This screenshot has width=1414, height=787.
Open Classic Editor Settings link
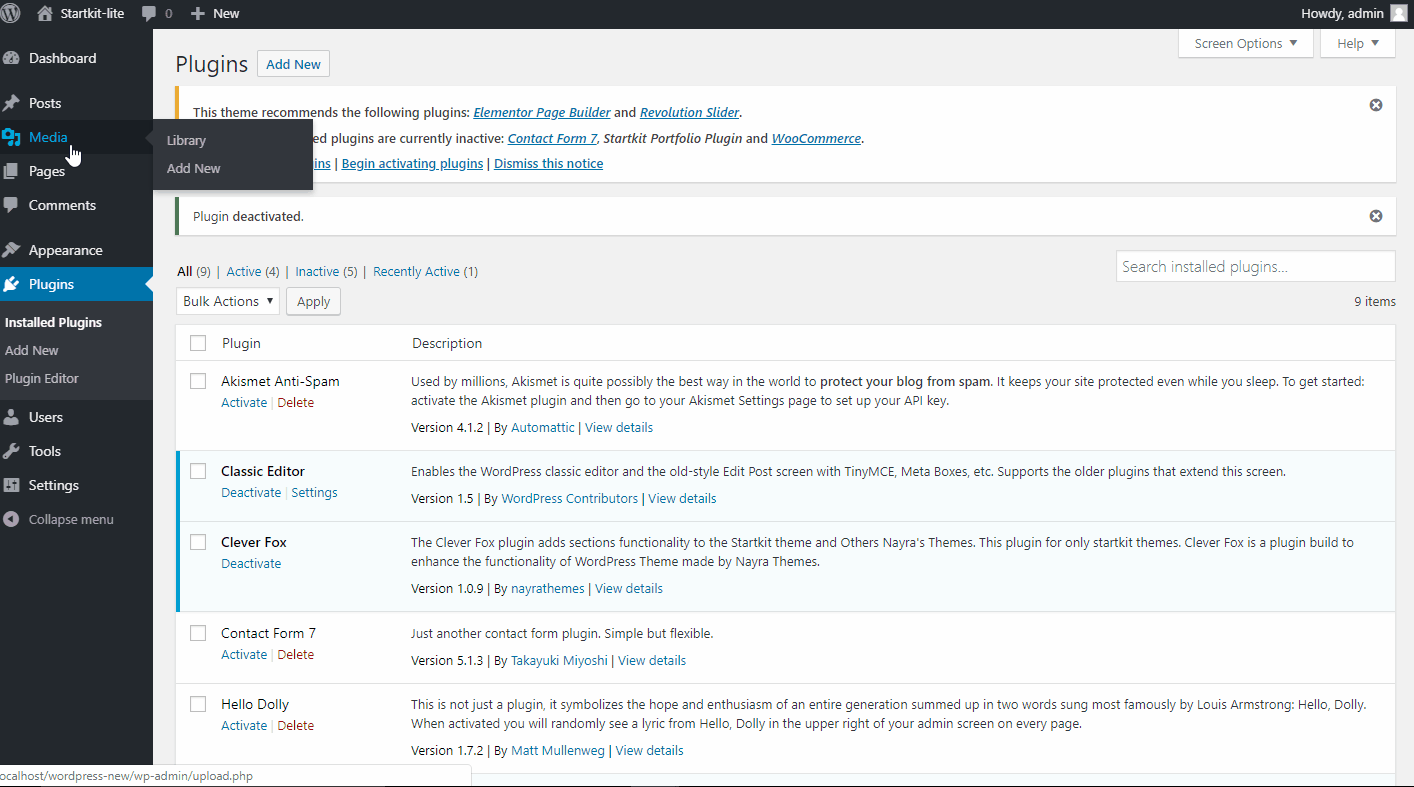314,492
